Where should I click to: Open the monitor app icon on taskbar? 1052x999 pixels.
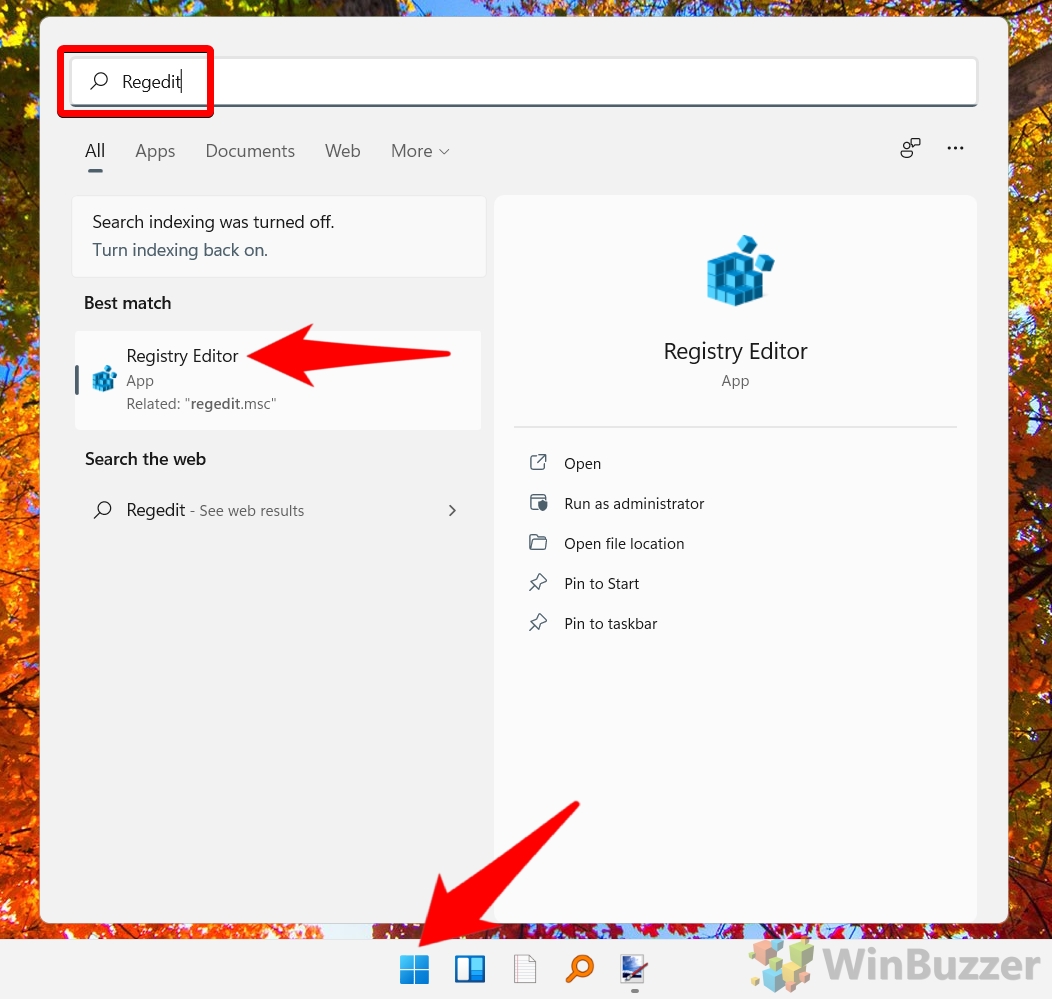[634, 969]
